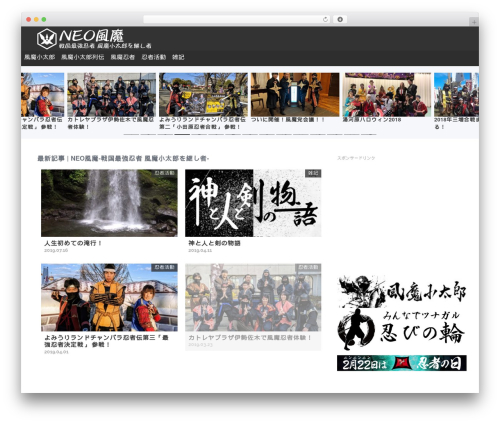Open the 風魔小太郎 menu item
The image size is (500, 423).
click(40, 57)
